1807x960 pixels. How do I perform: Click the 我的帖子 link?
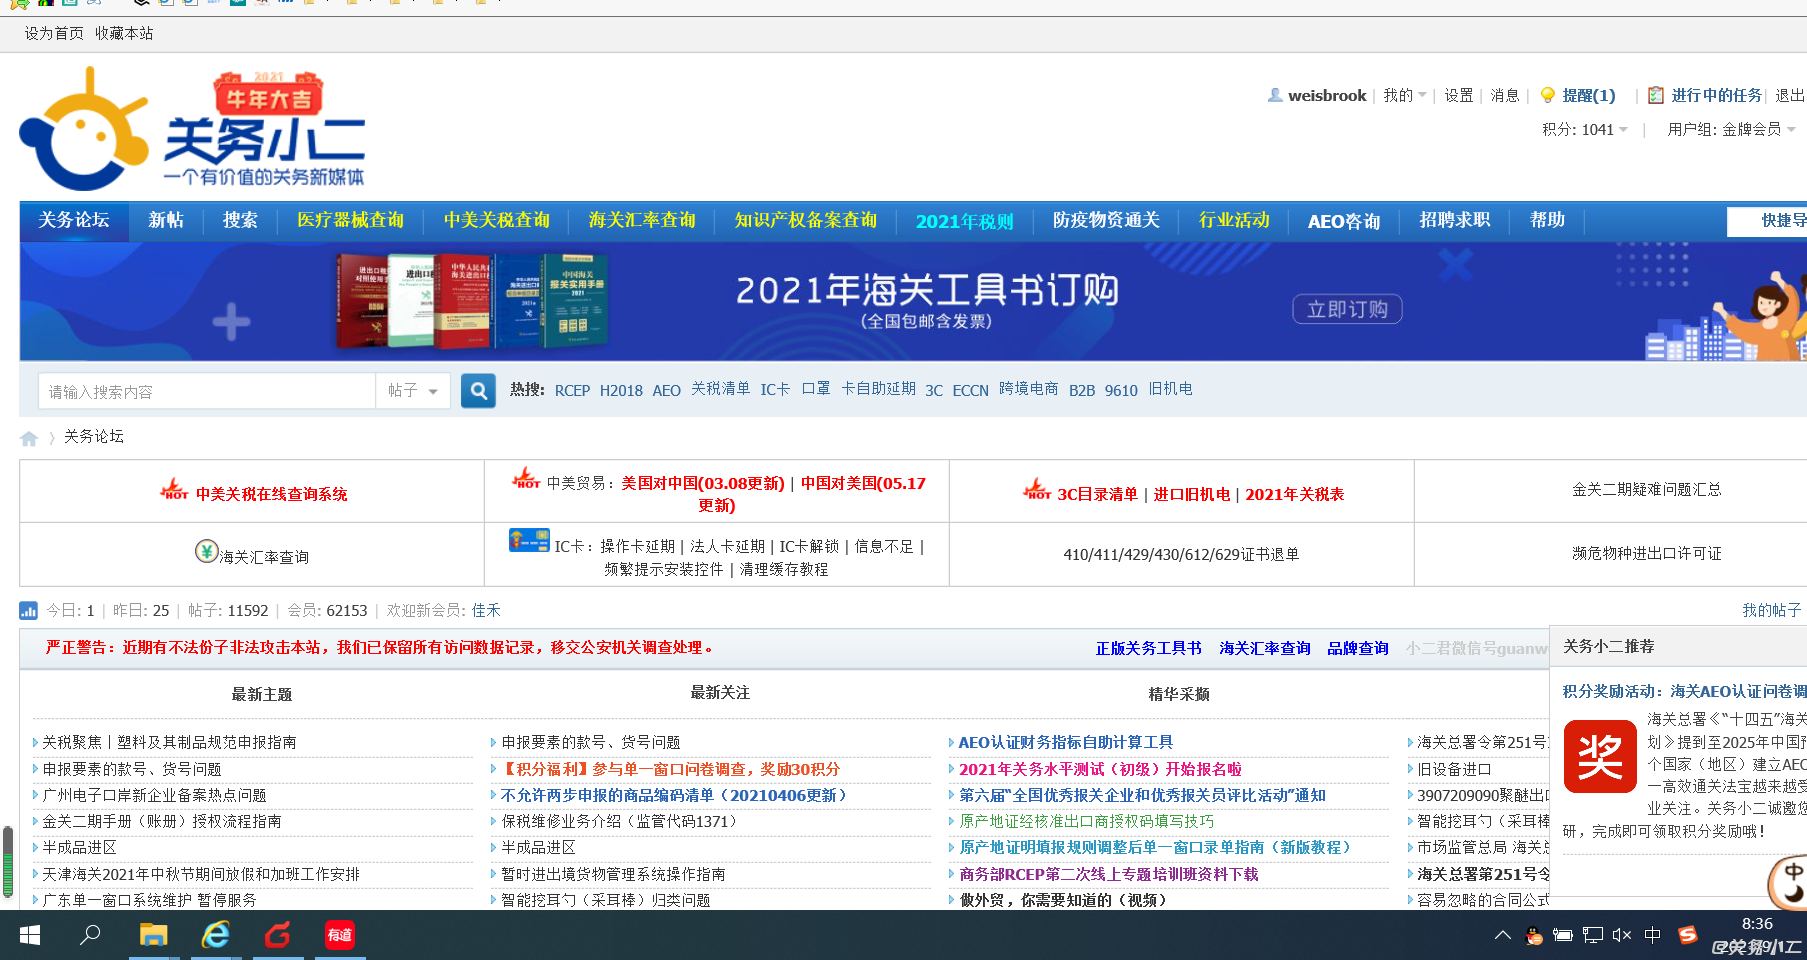pos(1772,610)
